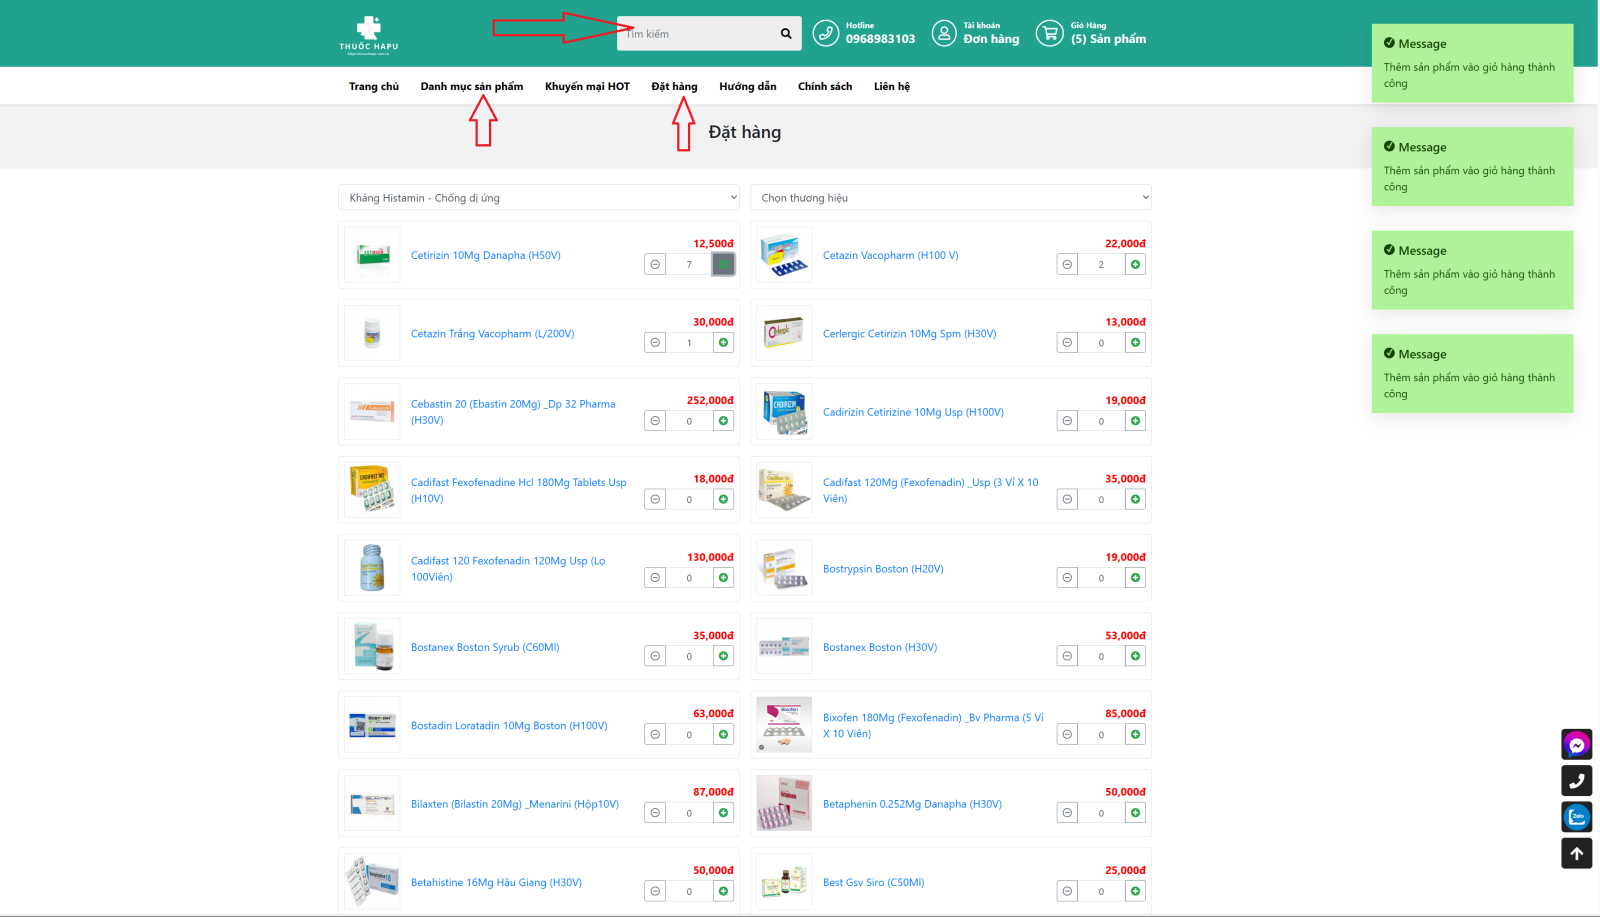Open Bilaxten (Bilastin 20Mg) product link
Viewport: 1600px width, 917px height.
pos(514,804)
